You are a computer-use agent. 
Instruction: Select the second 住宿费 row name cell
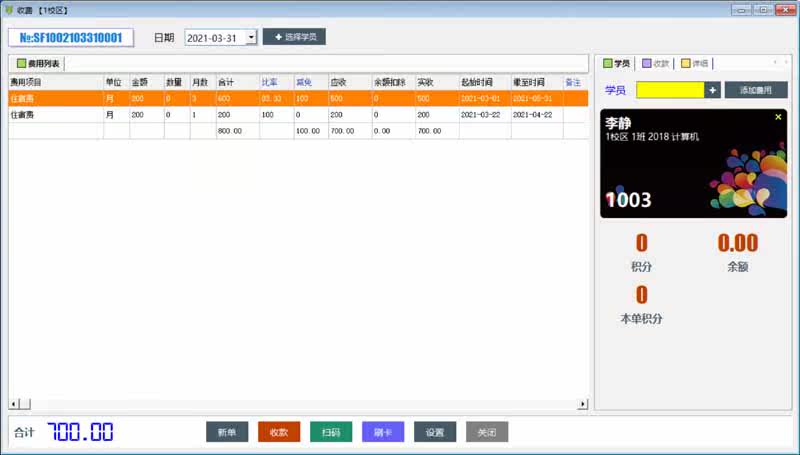coord(56,115)
